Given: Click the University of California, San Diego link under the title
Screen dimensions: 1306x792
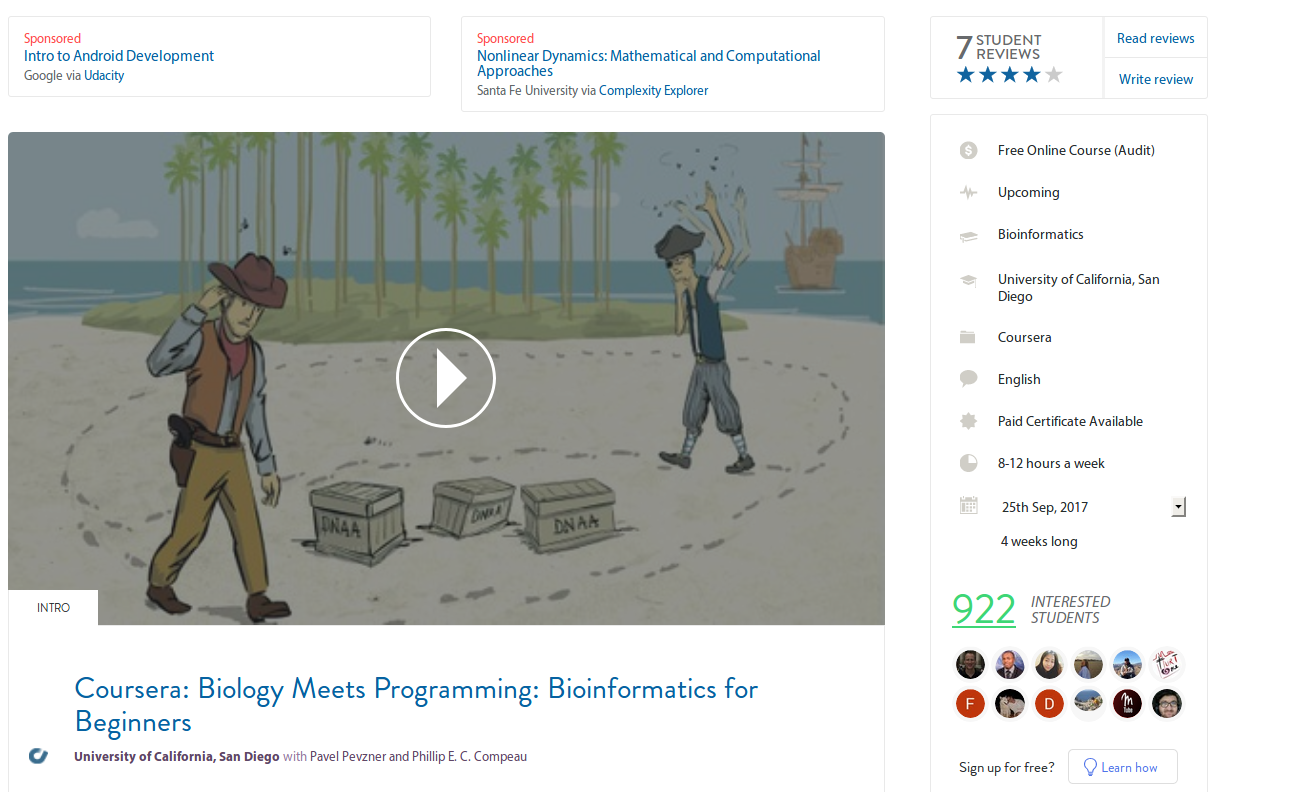Looking at the screenshot, I should (x=177, y=756).
